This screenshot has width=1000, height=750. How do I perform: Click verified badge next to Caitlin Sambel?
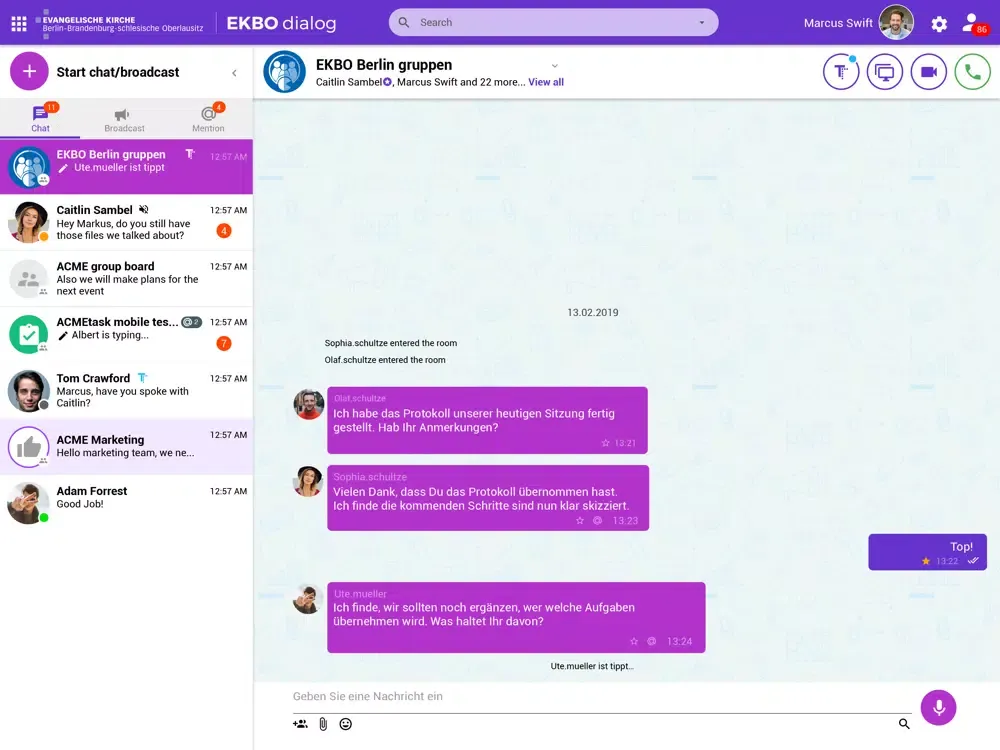[x=387, y=82]
